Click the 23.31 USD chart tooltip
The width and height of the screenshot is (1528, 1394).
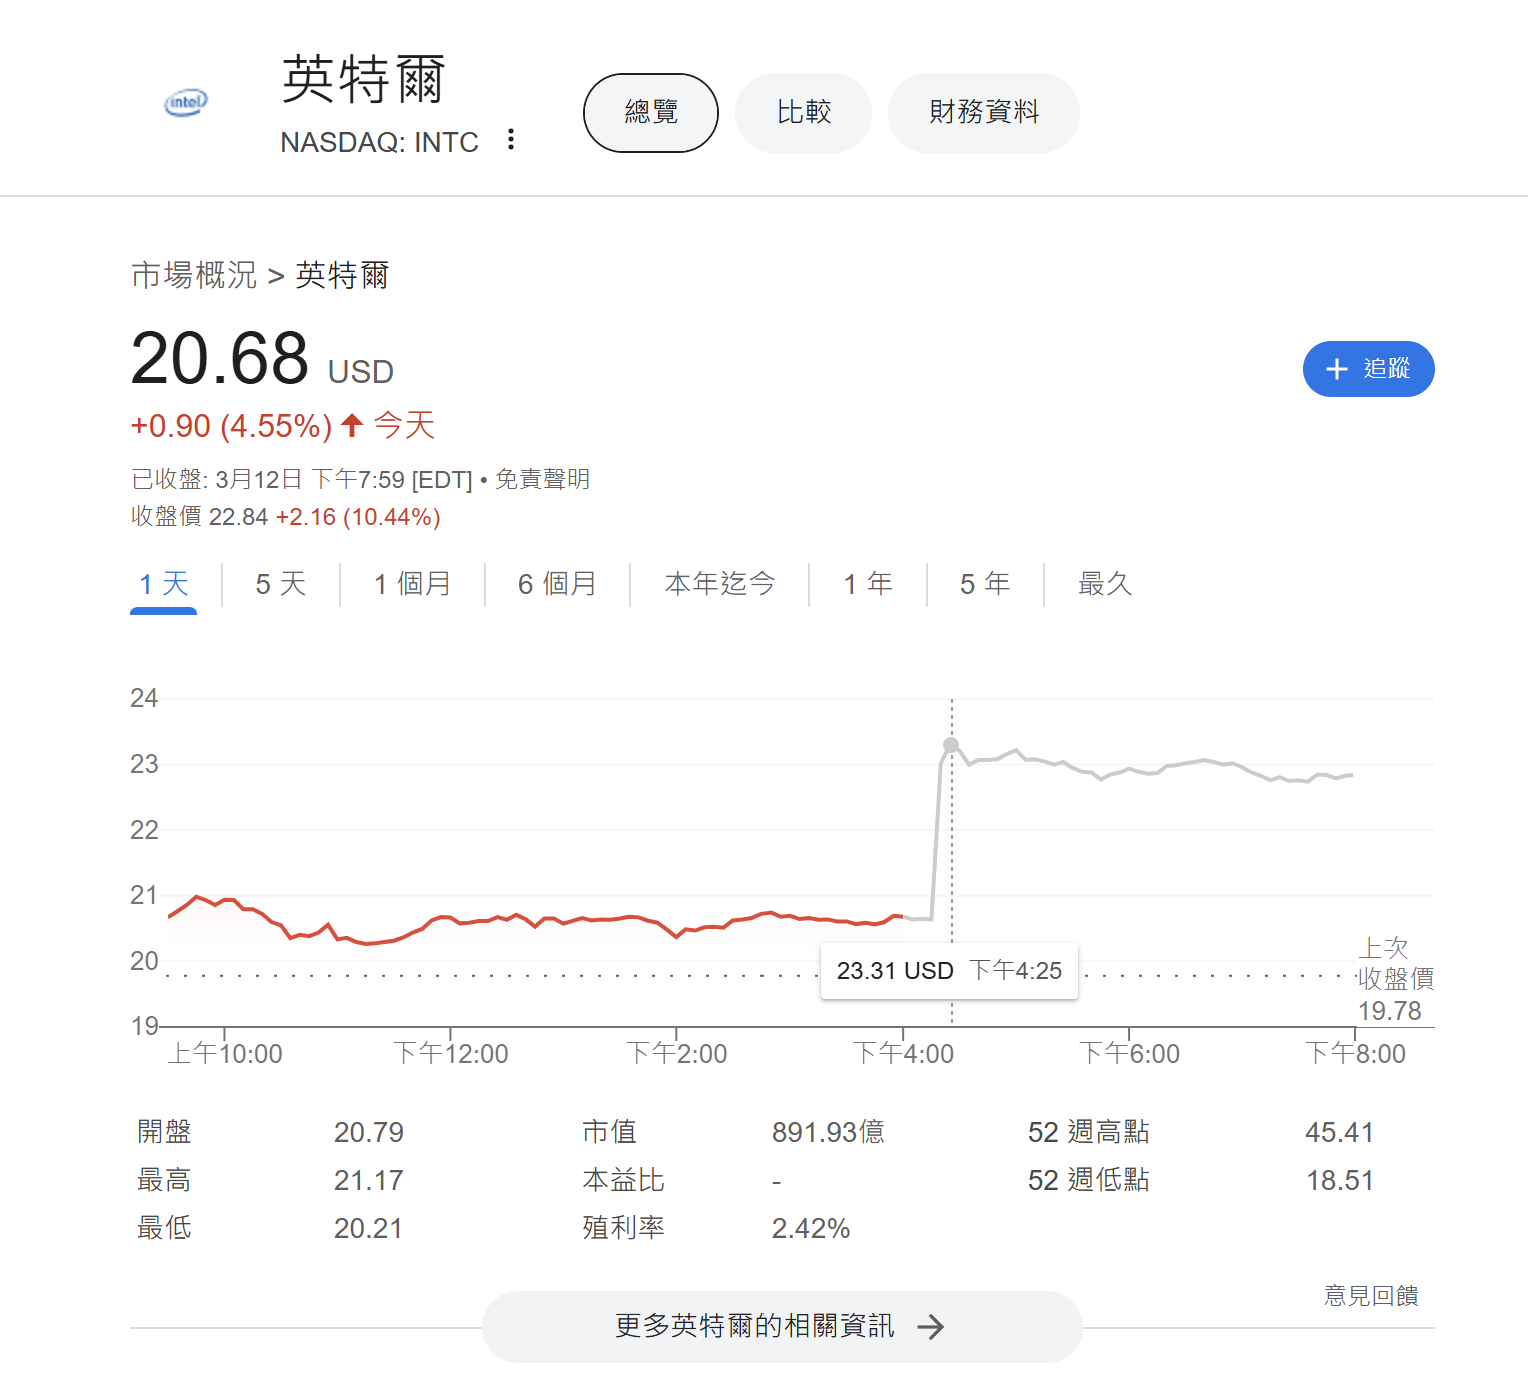point(949,971)
